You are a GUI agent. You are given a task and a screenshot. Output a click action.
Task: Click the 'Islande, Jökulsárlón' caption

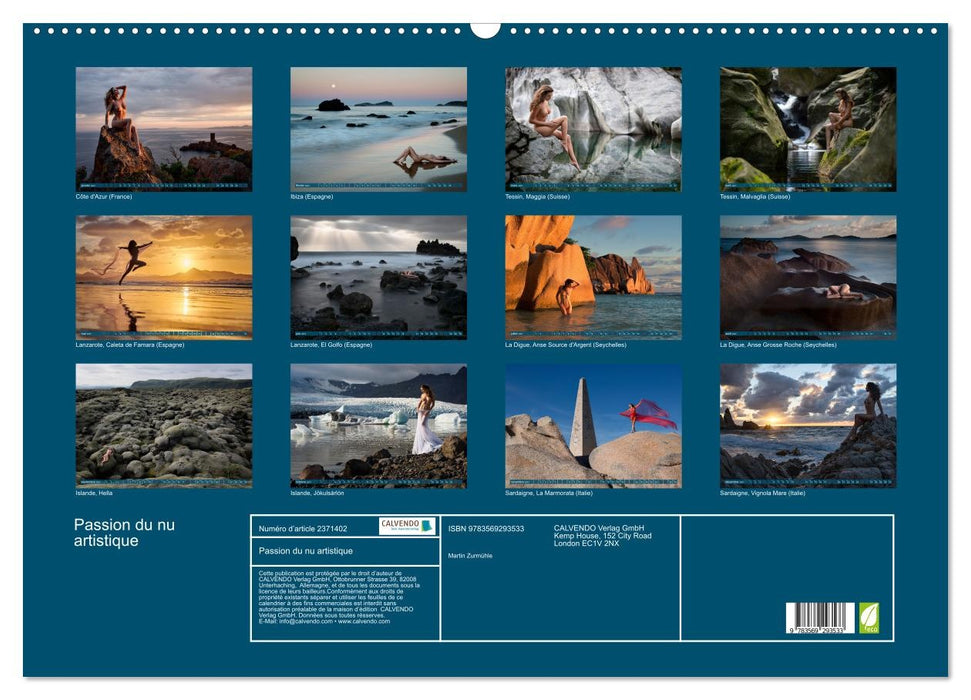pyautogui.click(x=317, y=493)
